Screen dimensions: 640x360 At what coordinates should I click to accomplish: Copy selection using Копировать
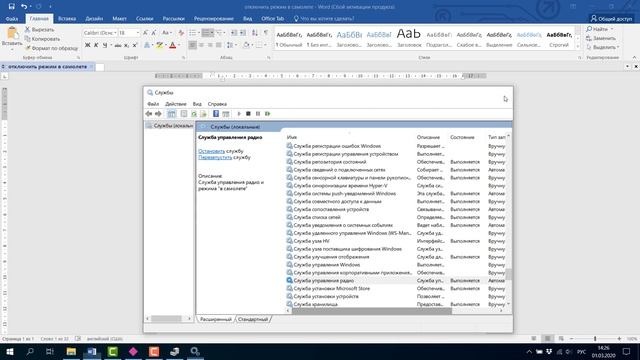[x=42, y=39]
